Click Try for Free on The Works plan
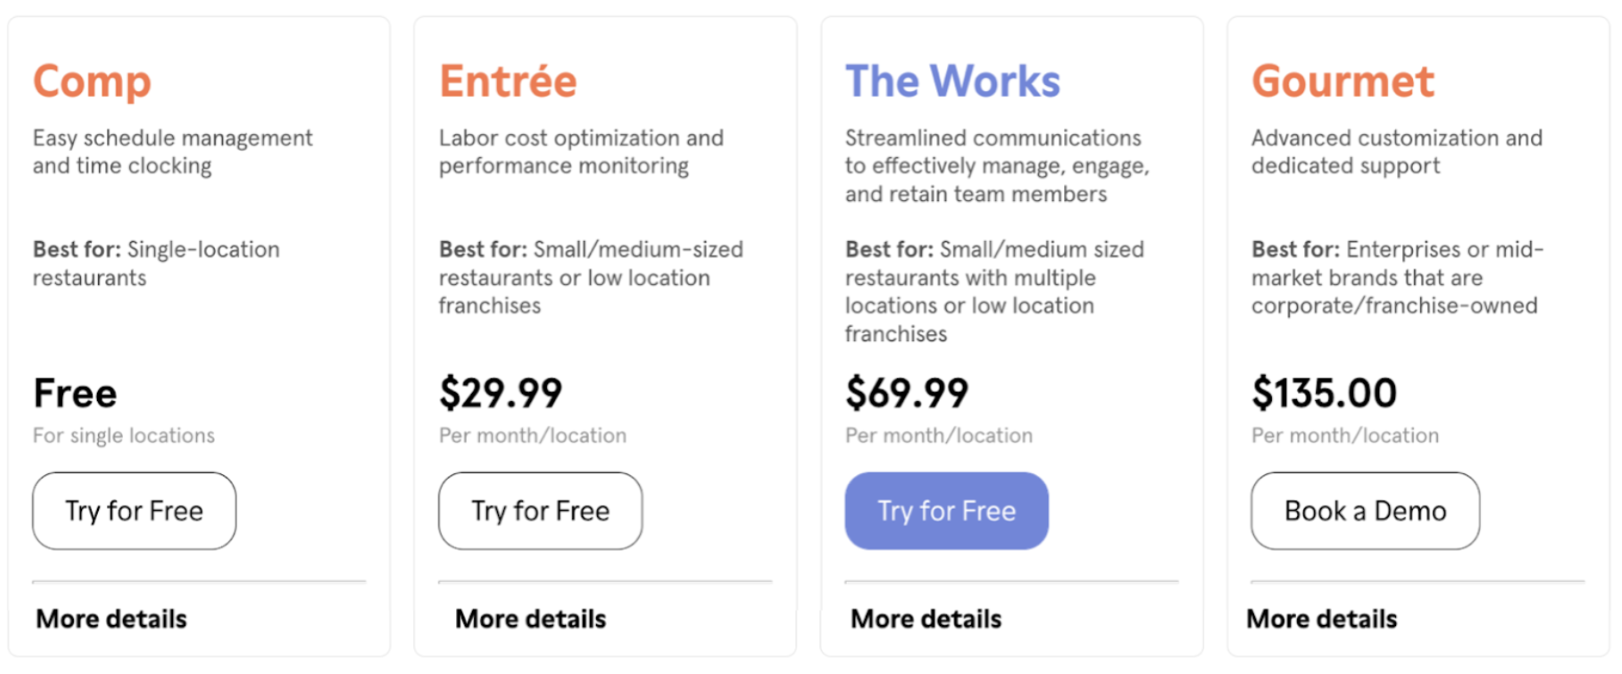 945,510
